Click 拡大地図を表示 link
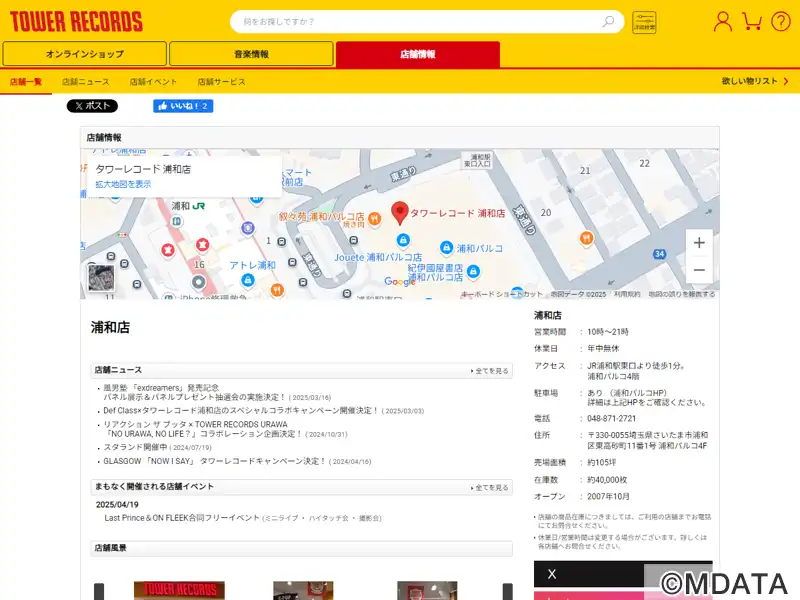Screen dimensions: 800x600 [123, 184]
